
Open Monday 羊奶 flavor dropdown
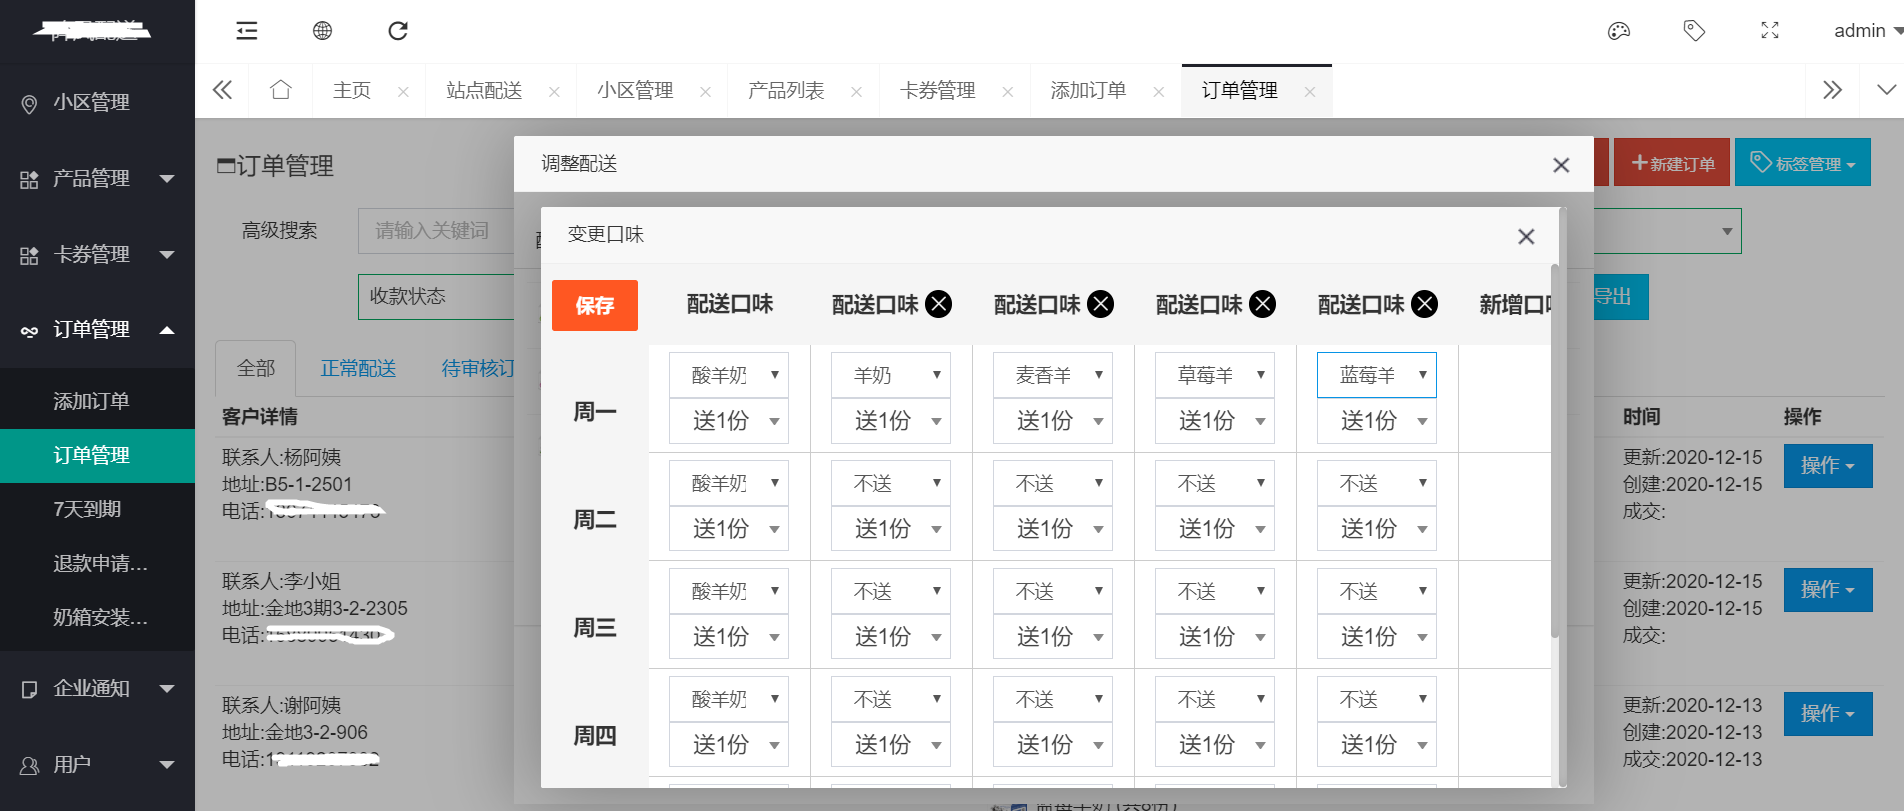coord(891,375)
